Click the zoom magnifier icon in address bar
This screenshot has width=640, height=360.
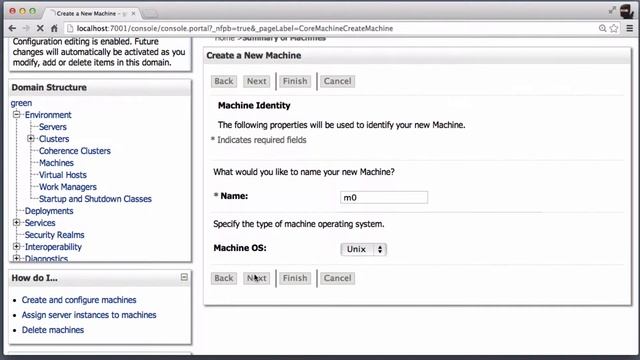click(602, 28)
